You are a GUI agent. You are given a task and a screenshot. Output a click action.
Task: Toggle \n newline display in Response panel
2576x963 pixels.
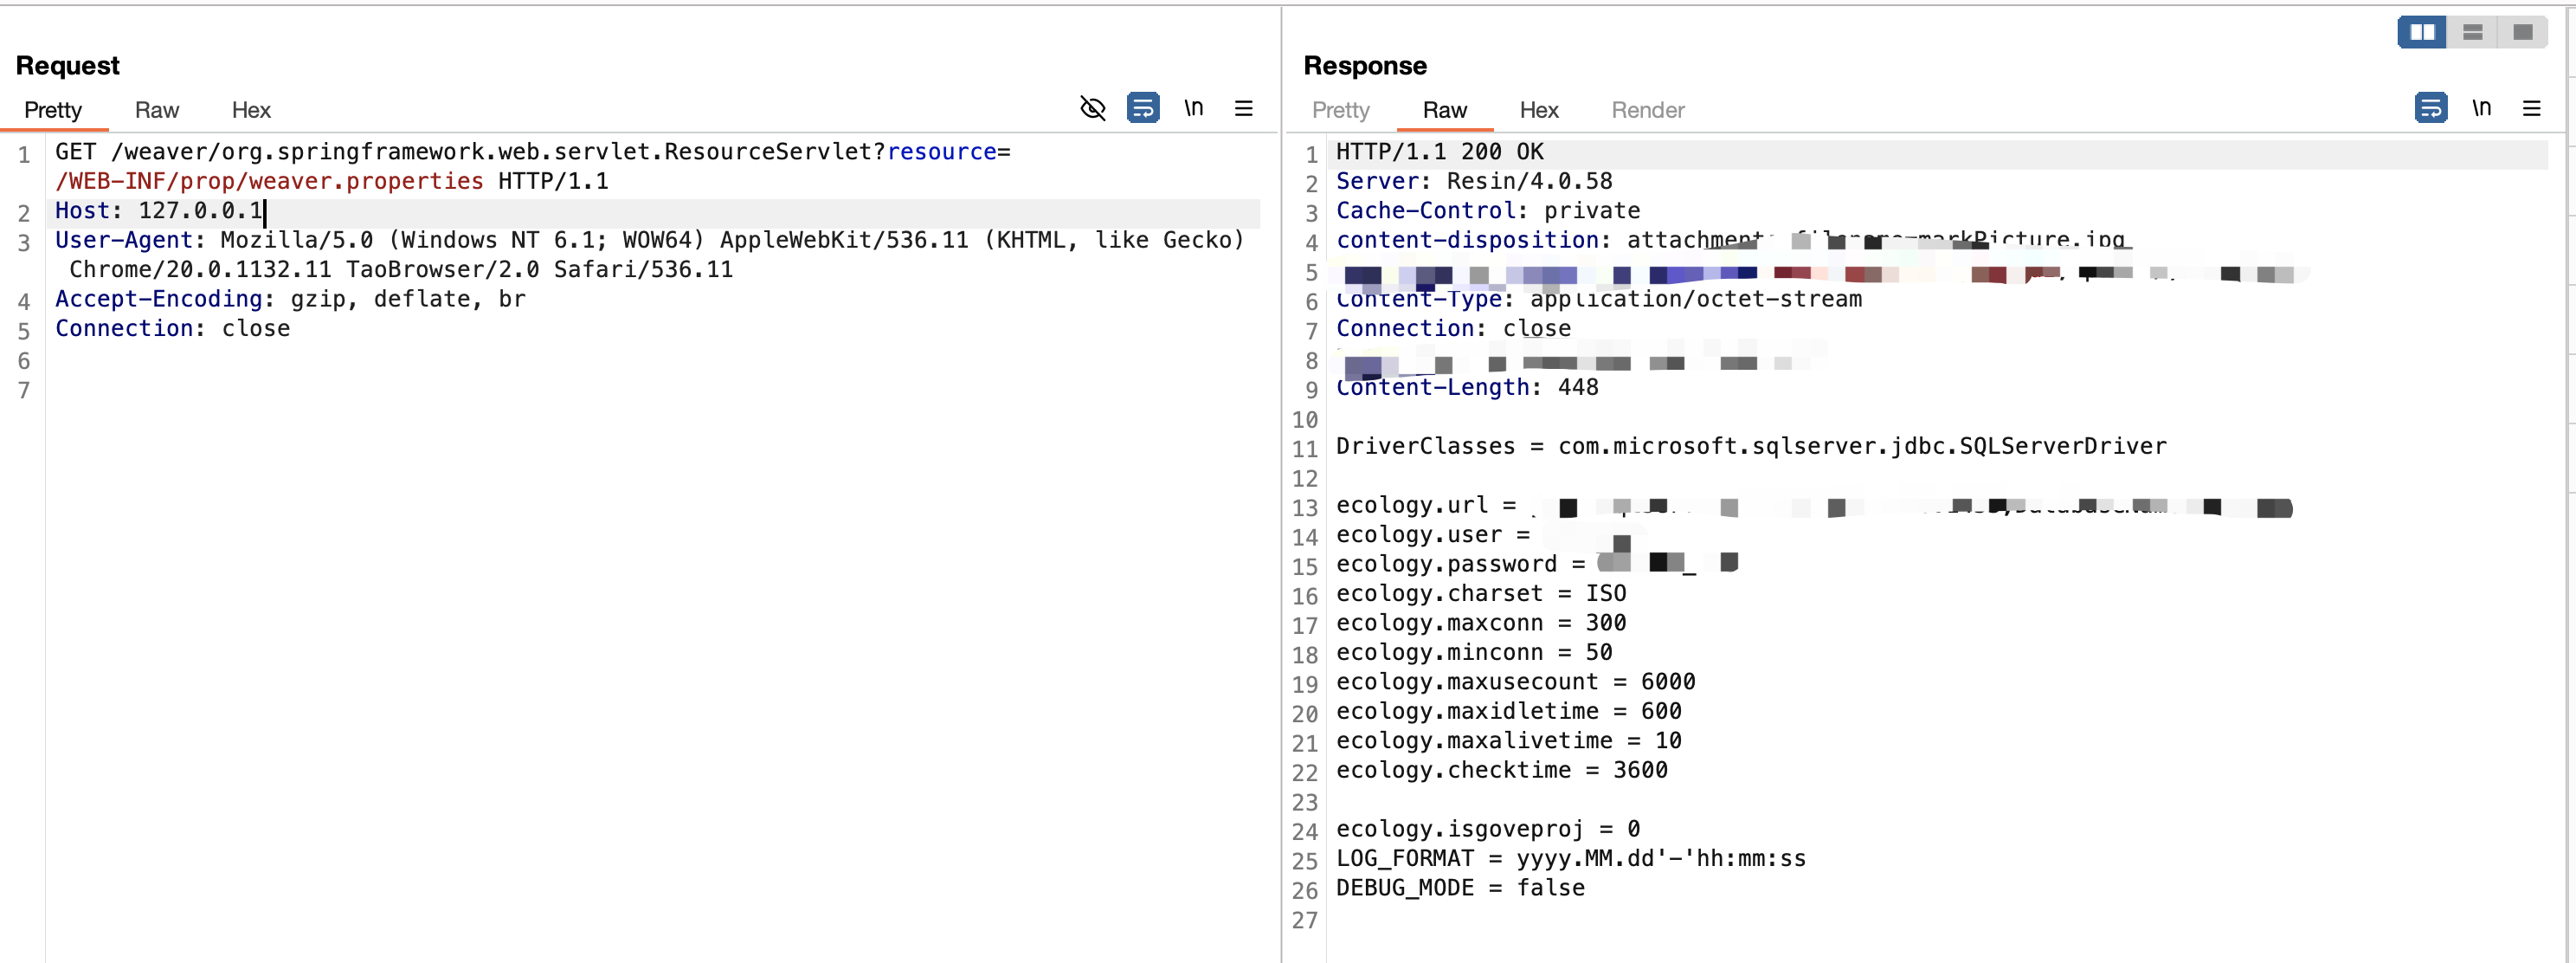point(2482,107)
